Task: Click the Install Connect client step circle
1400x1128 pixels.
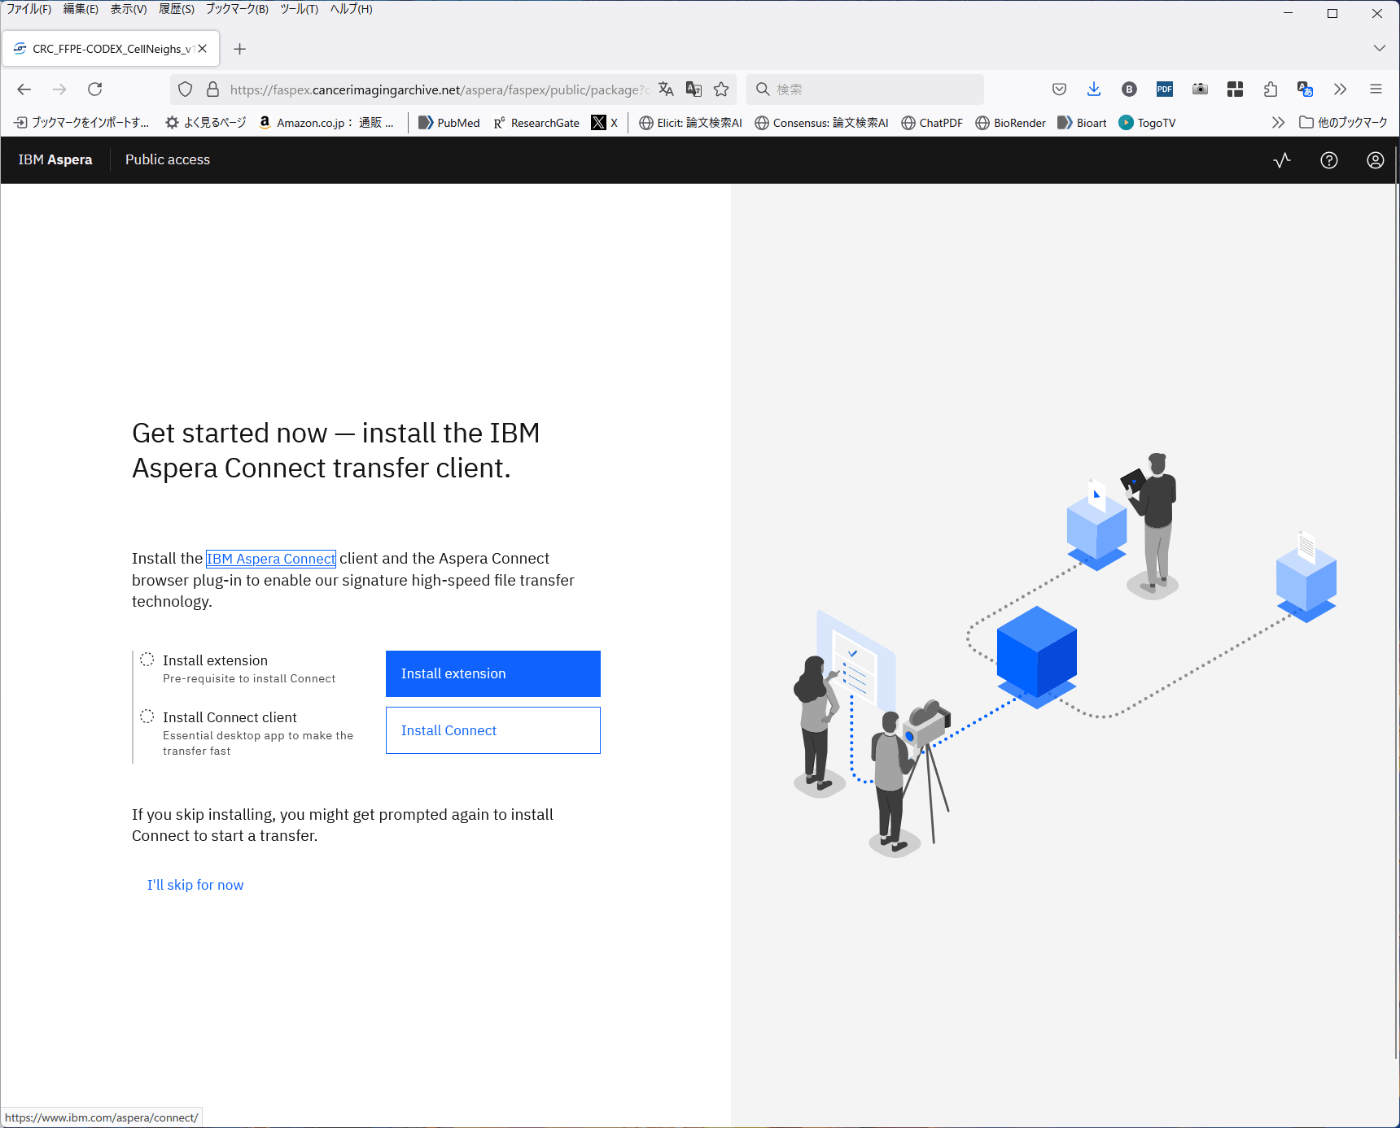Action: pos(147,716)
